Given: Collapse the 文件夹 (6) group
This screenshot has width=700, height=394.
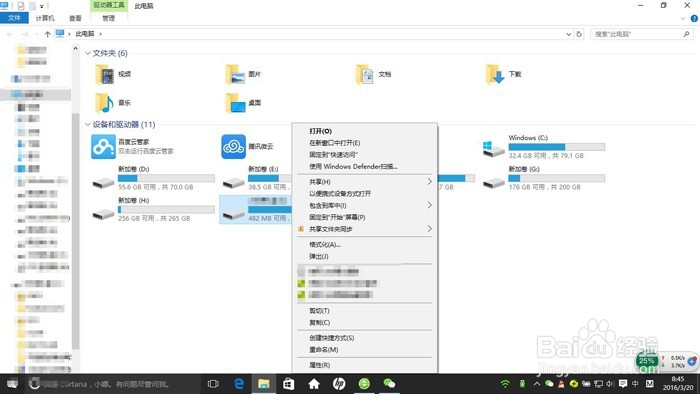Looking at the screenshot, I should [88, 53].
